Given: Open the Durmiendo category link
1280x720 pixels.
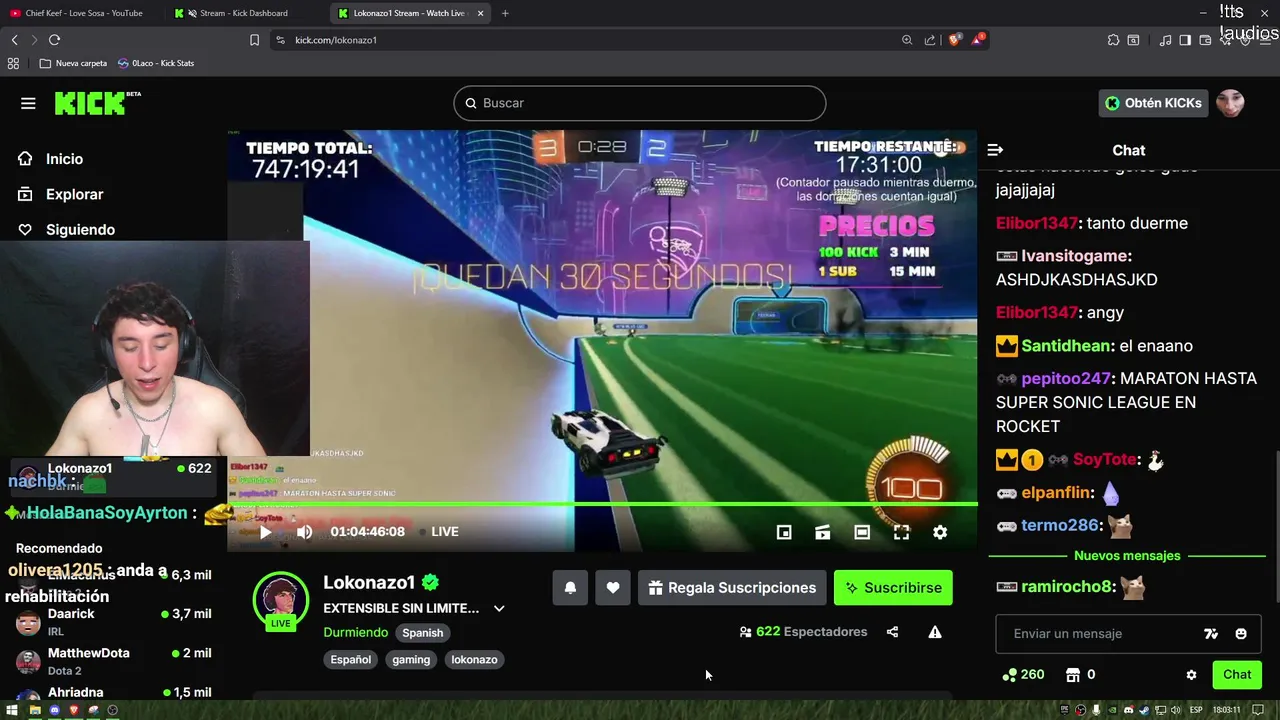Looking at the screenshot, I should click(x=355, y=632).
